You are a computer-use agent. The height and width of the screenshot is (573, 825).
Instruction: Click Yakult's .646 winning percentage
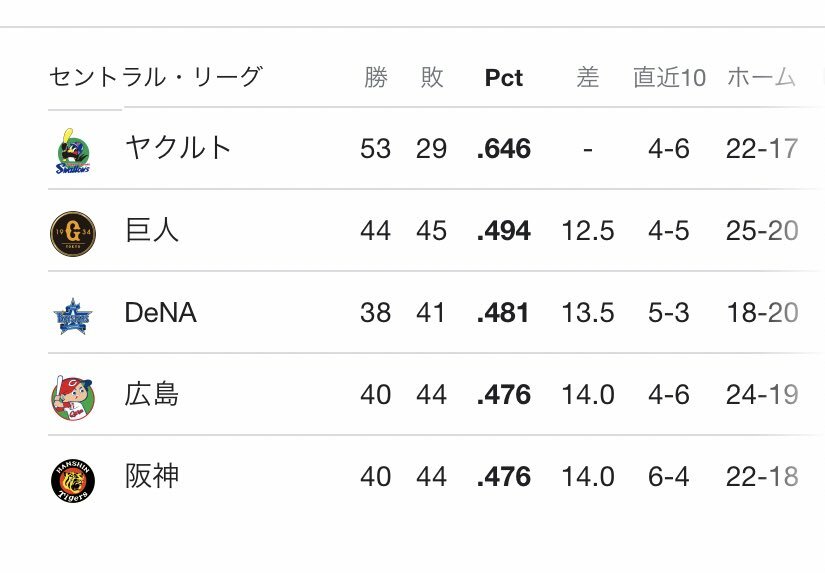point(504,148)
